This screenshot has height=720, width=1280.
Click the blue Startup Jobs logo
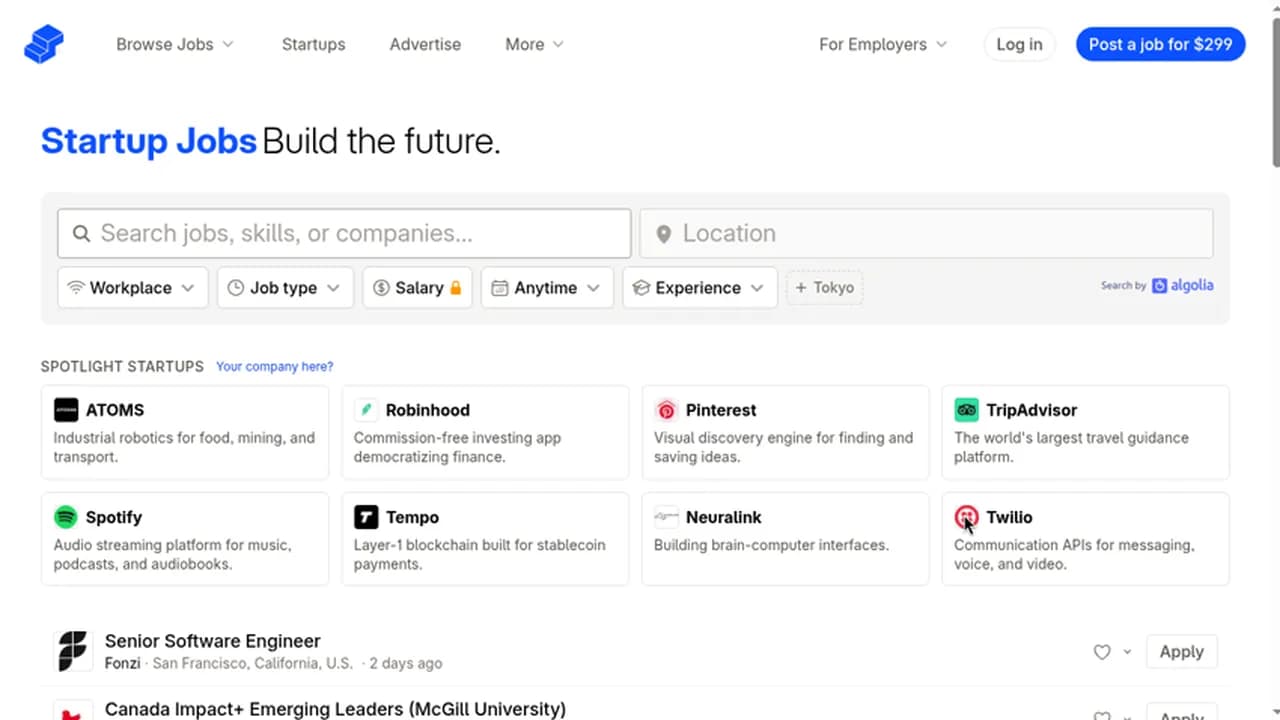43,44
